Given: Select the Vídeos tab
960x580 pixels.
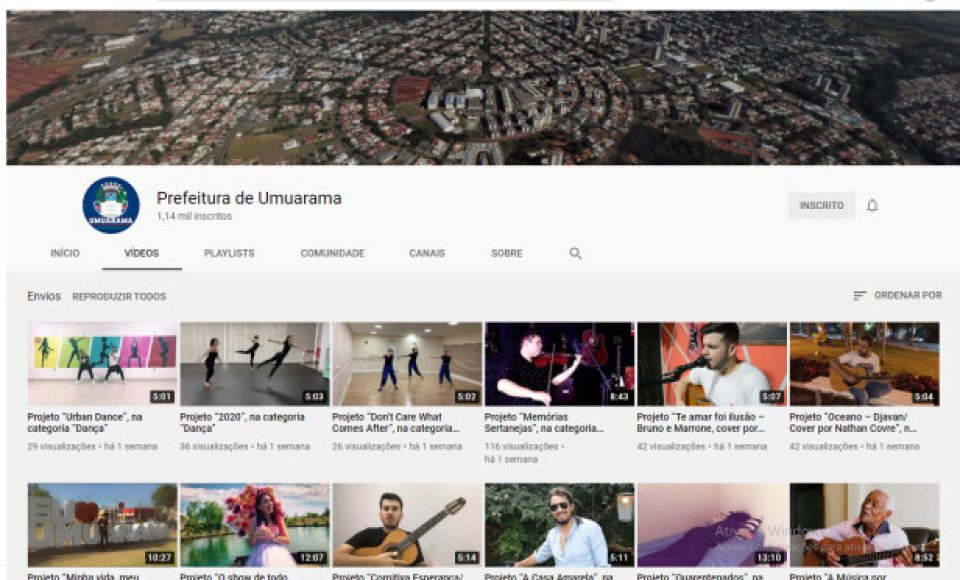Looking at the screenshot, I should (141, 253).
